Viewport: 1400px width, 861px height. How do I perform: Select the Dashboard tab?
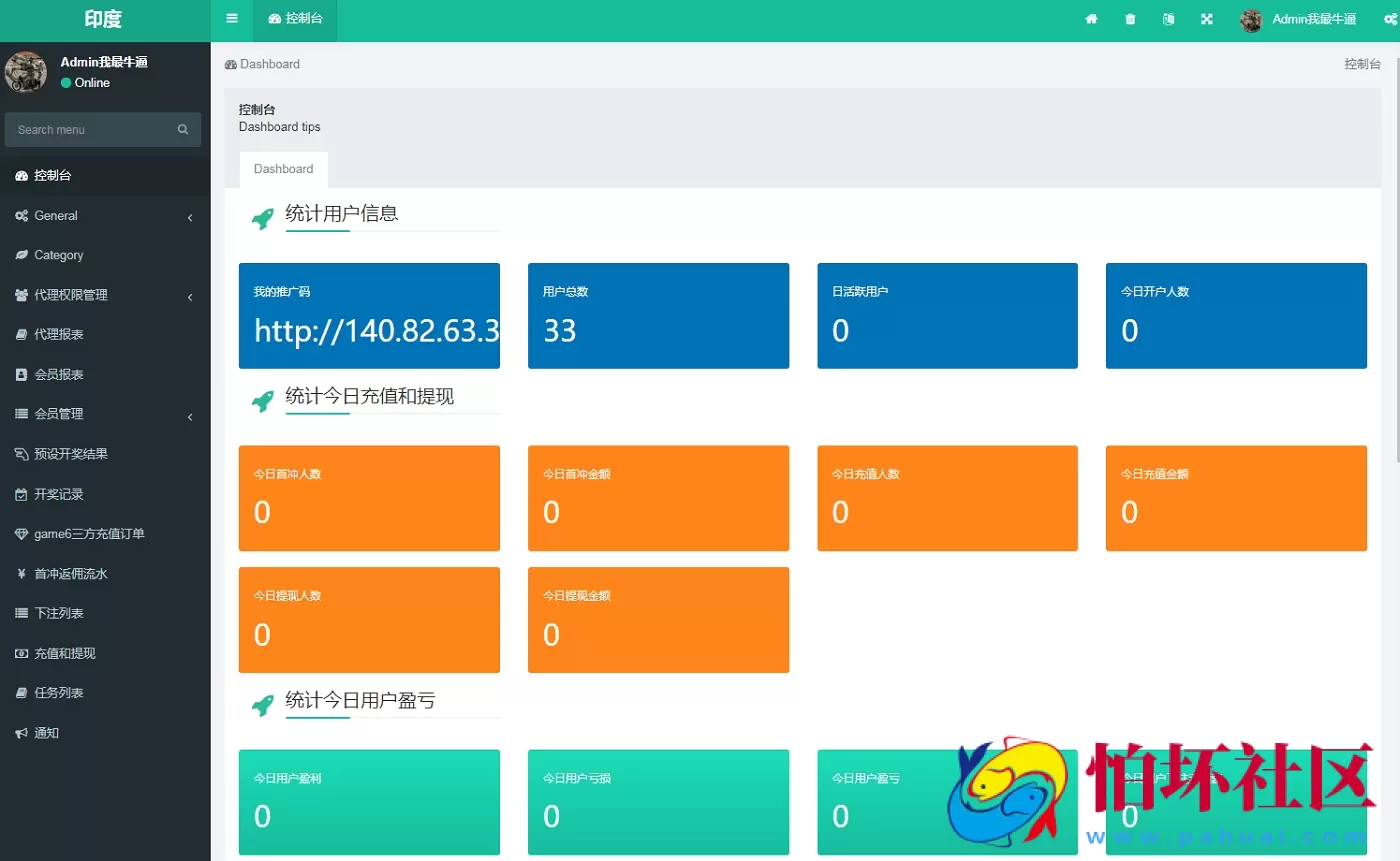pyautogui.click(x=283, y=169)
